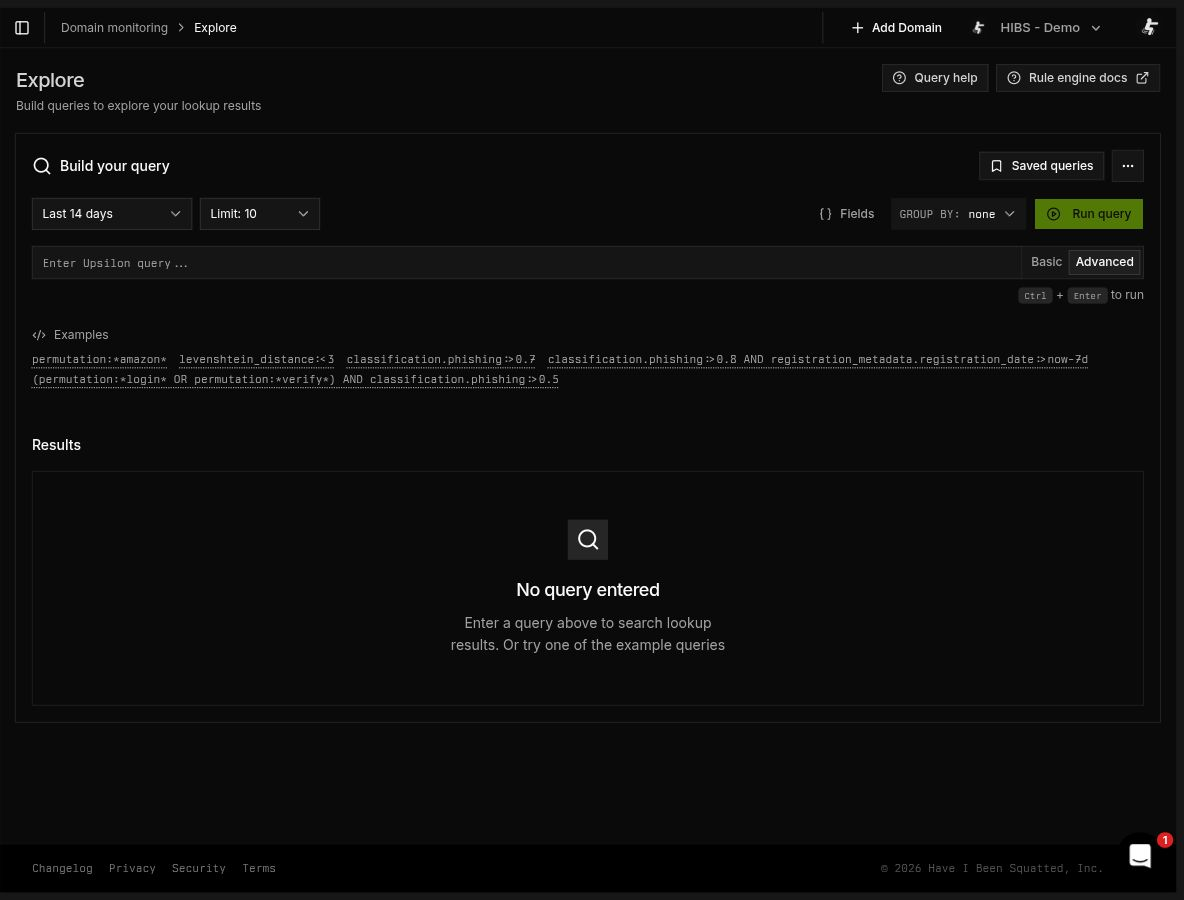Open the chat support widget
Screen dimensions: 1184x900
click(x=1139, y=855)
